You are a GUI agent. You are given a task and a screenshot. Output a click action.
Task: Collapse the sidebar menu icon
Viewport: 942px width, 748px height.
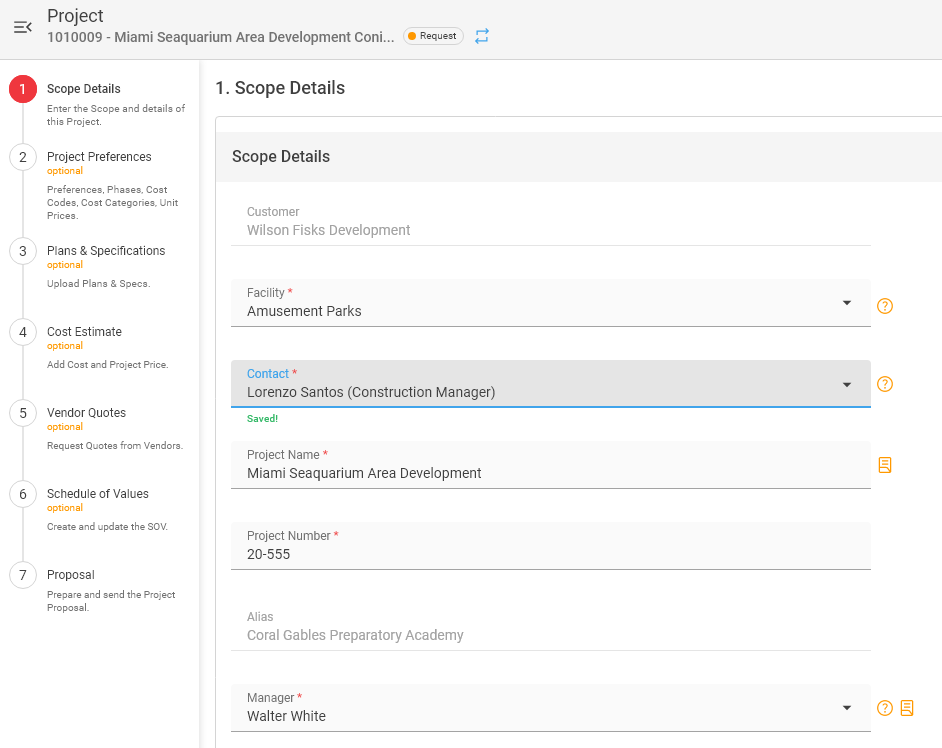pyautogui.click(x=23, y=27)
